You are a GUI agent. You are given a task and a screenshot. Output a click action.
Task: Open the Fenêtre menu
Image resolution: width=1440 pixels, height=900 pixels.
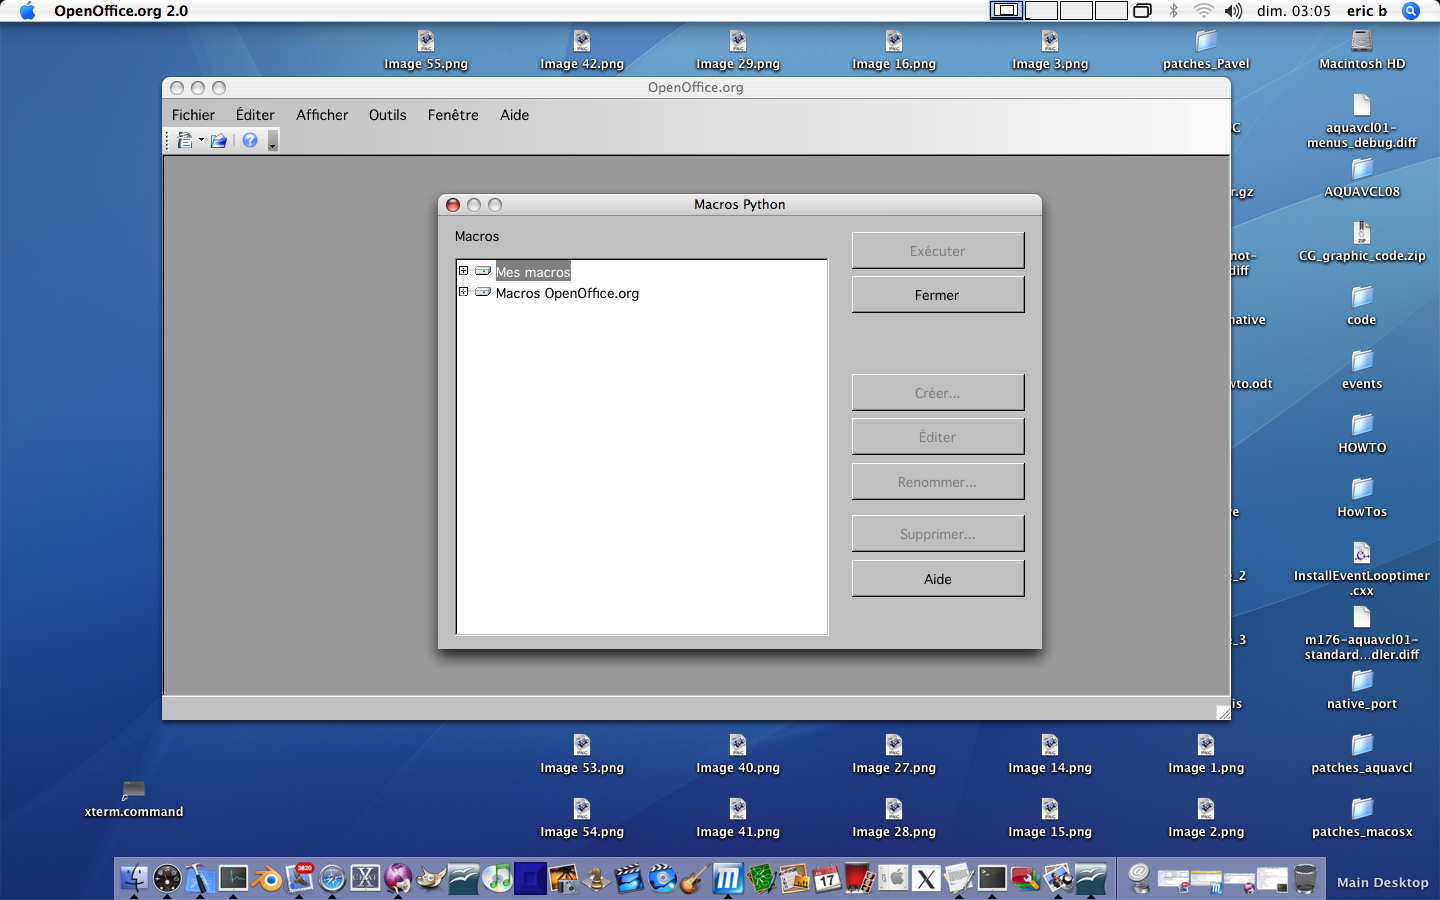[x=453, y=115]
